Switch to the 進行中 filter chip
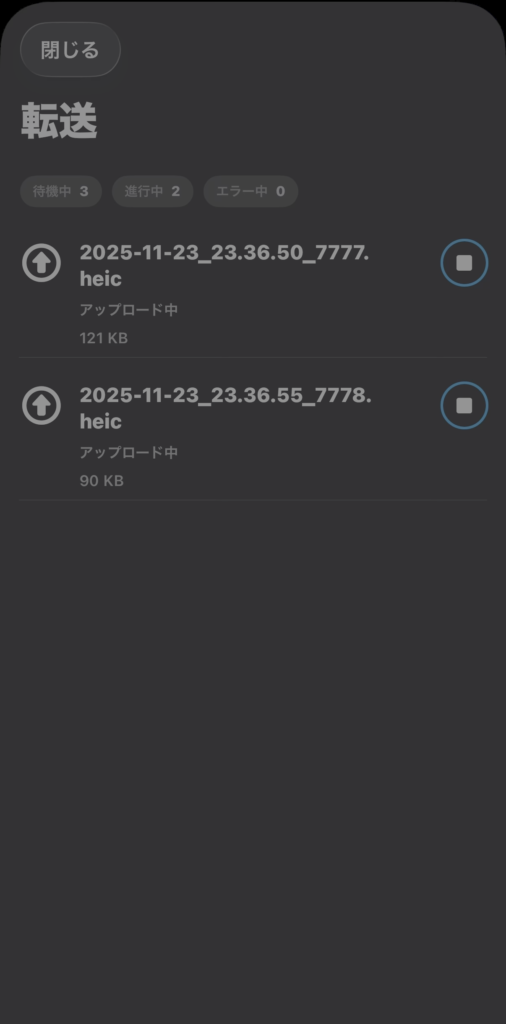 point(152,191)
